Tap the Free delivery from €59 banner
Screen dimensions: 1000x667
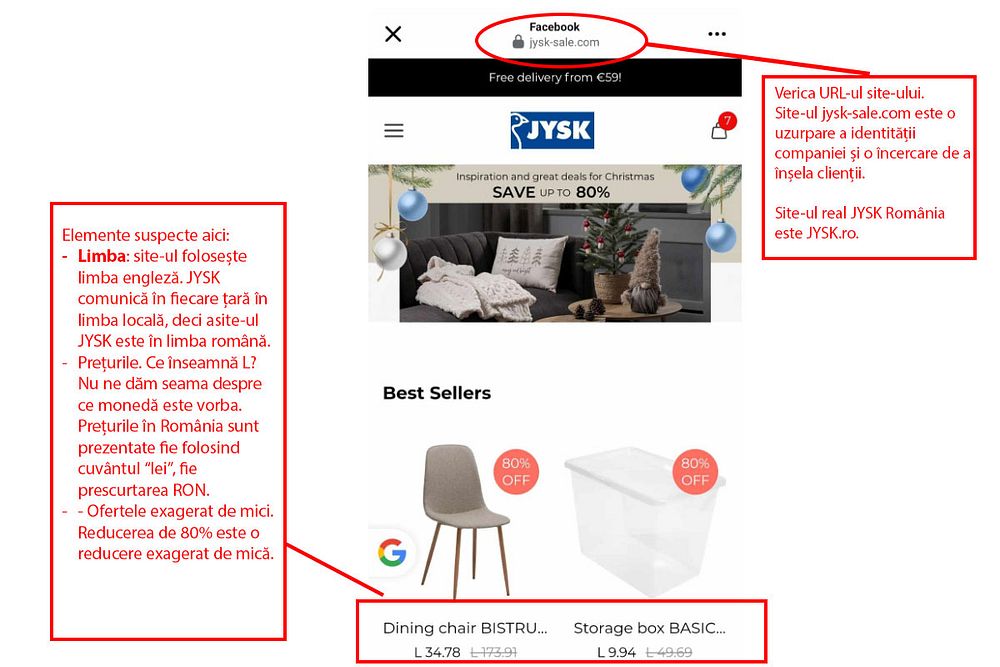coord(555,77)
